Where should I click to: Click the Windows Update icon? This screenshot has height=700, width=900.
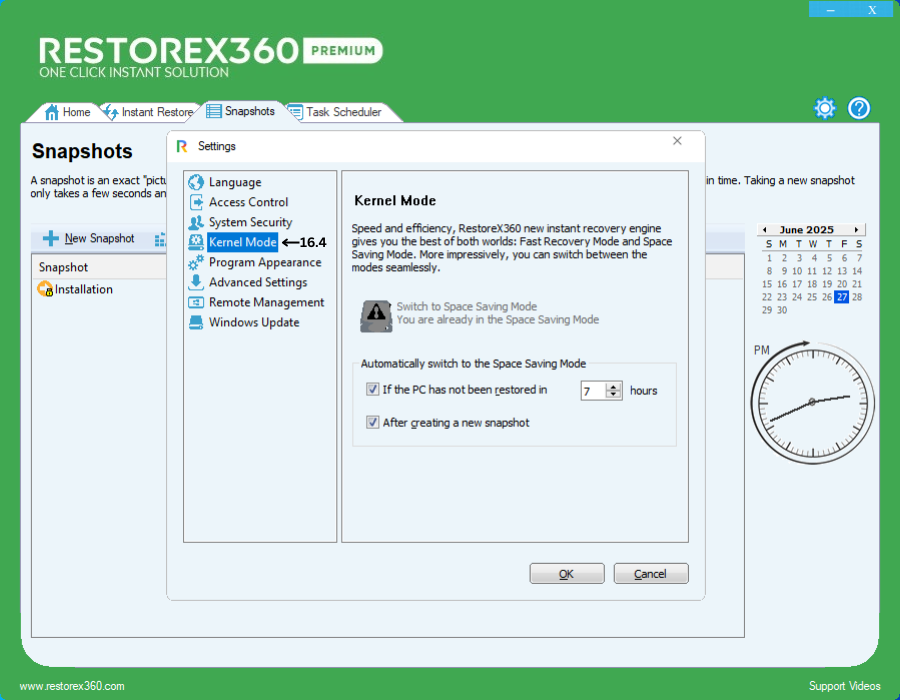pyautogui.click(x=196, y=322)
